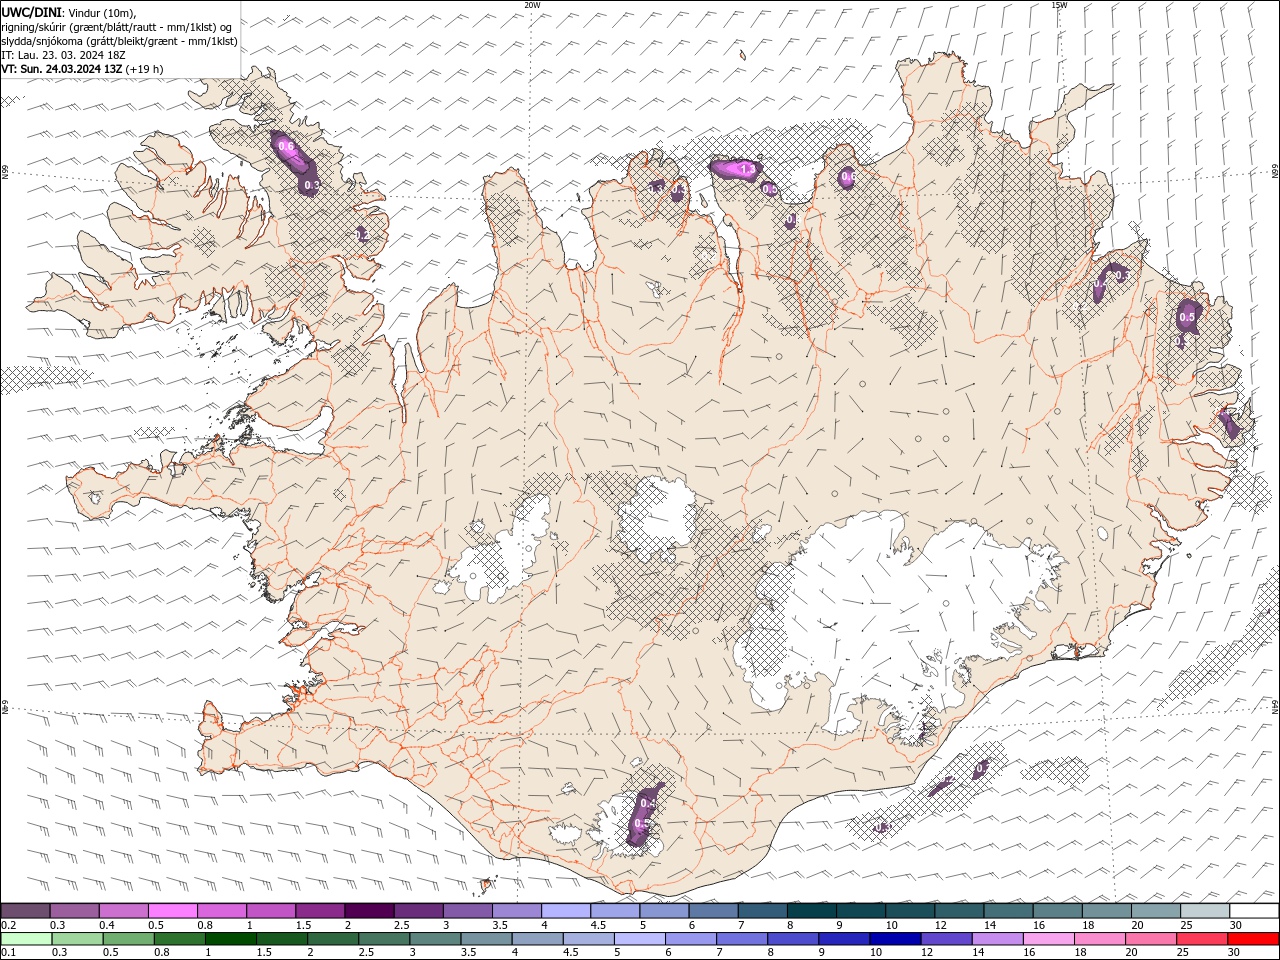
Task: Click the 'UWC/DINI: Vindur (10m),' title line
Action: tap(68, 12)
